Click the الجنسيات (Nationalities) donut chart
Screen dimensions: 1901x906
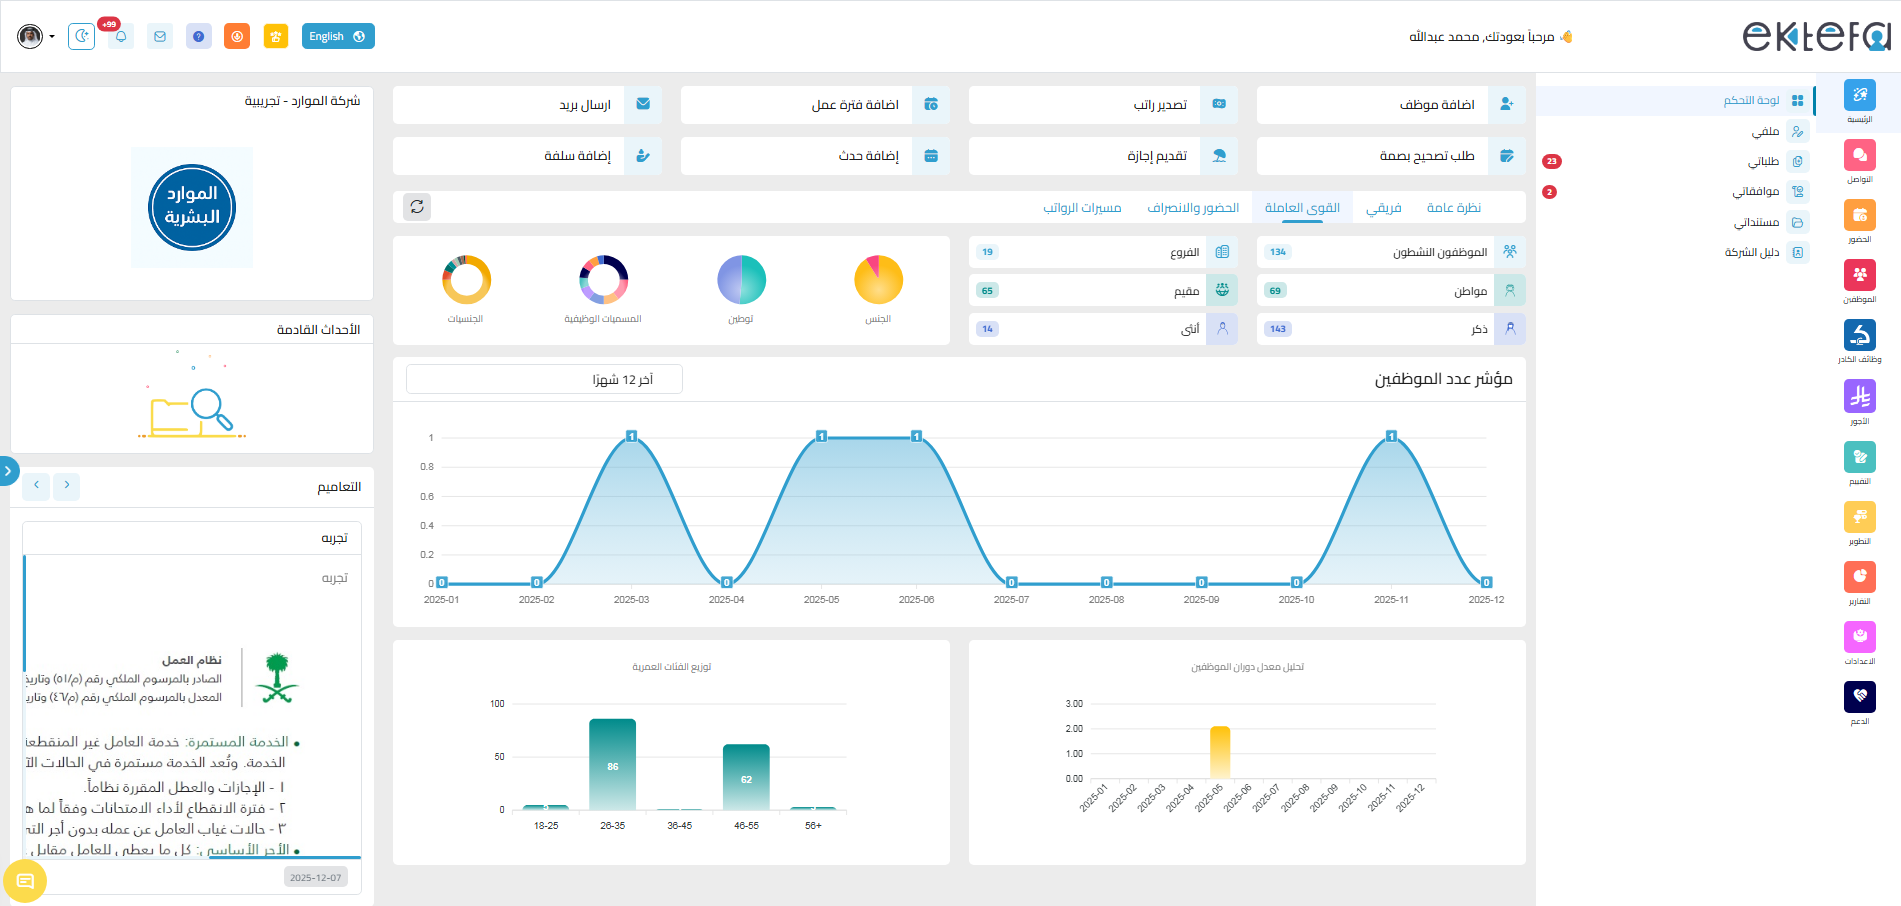[466, 279]
